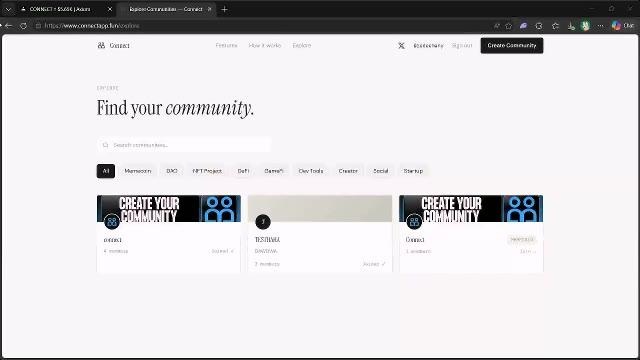Filter communities by DeFi

tap(243, 171)
